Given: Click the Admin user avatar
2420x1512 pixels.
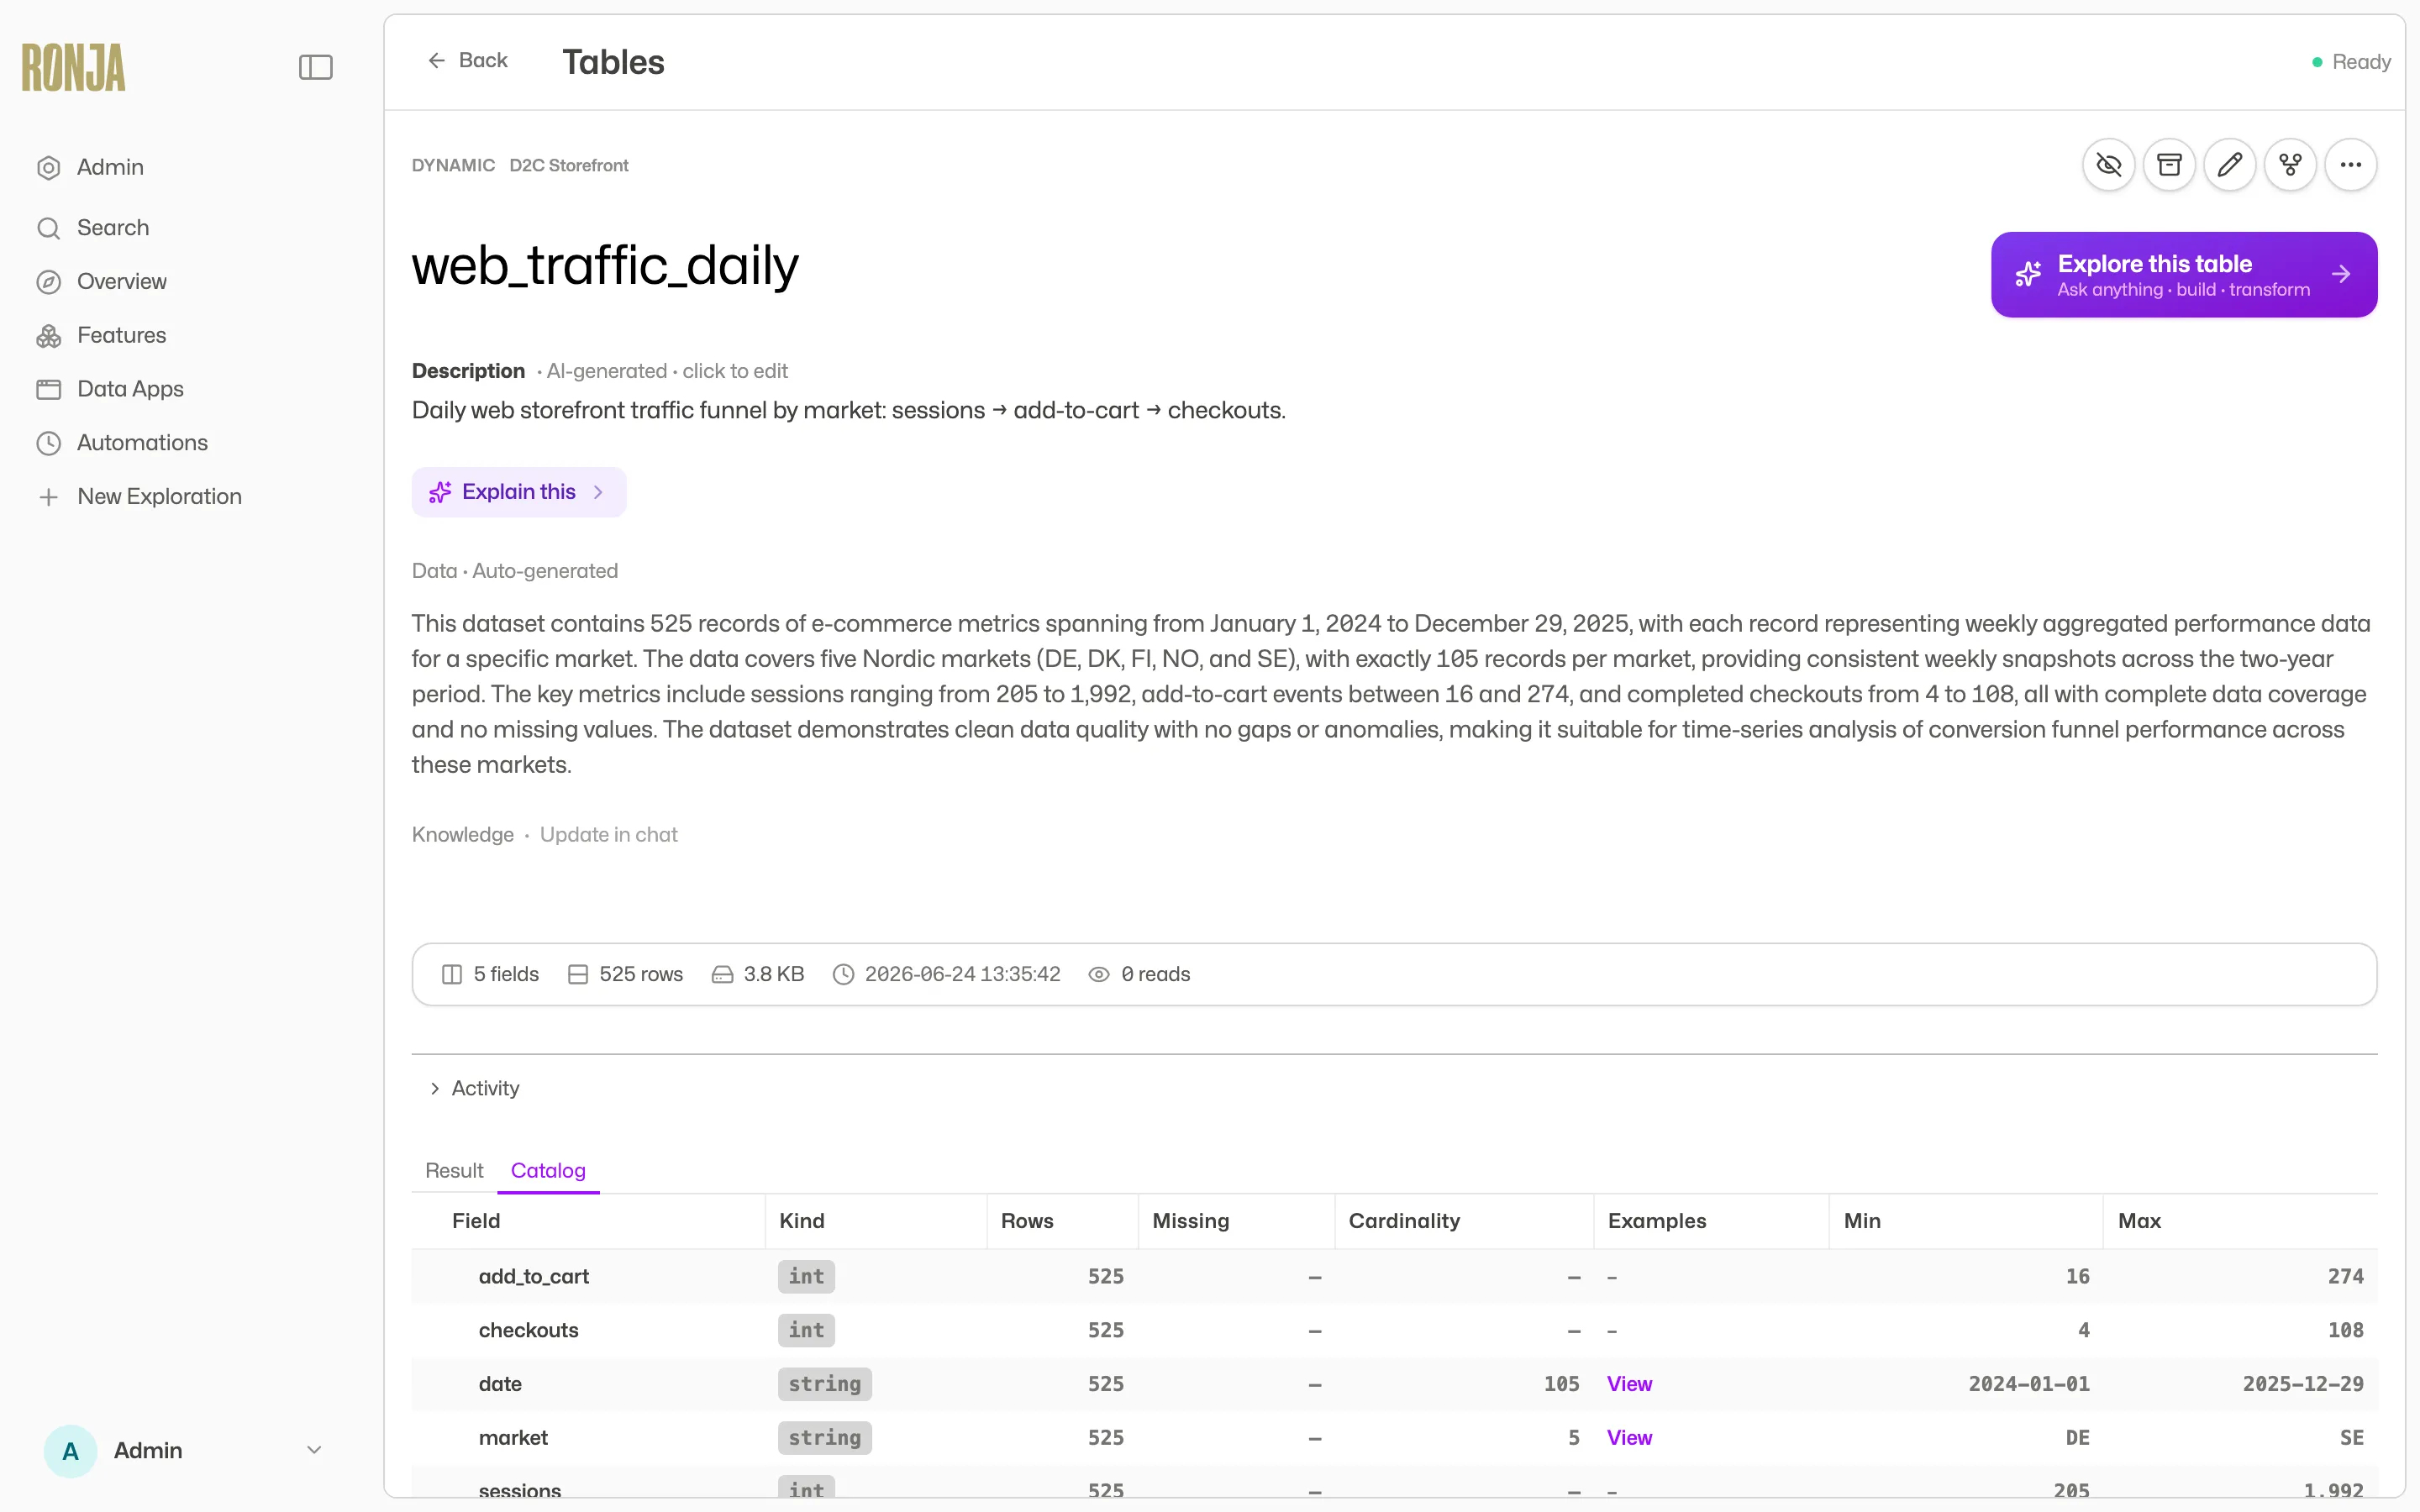Looking at the screenshot, I should tap(70, 1451).
